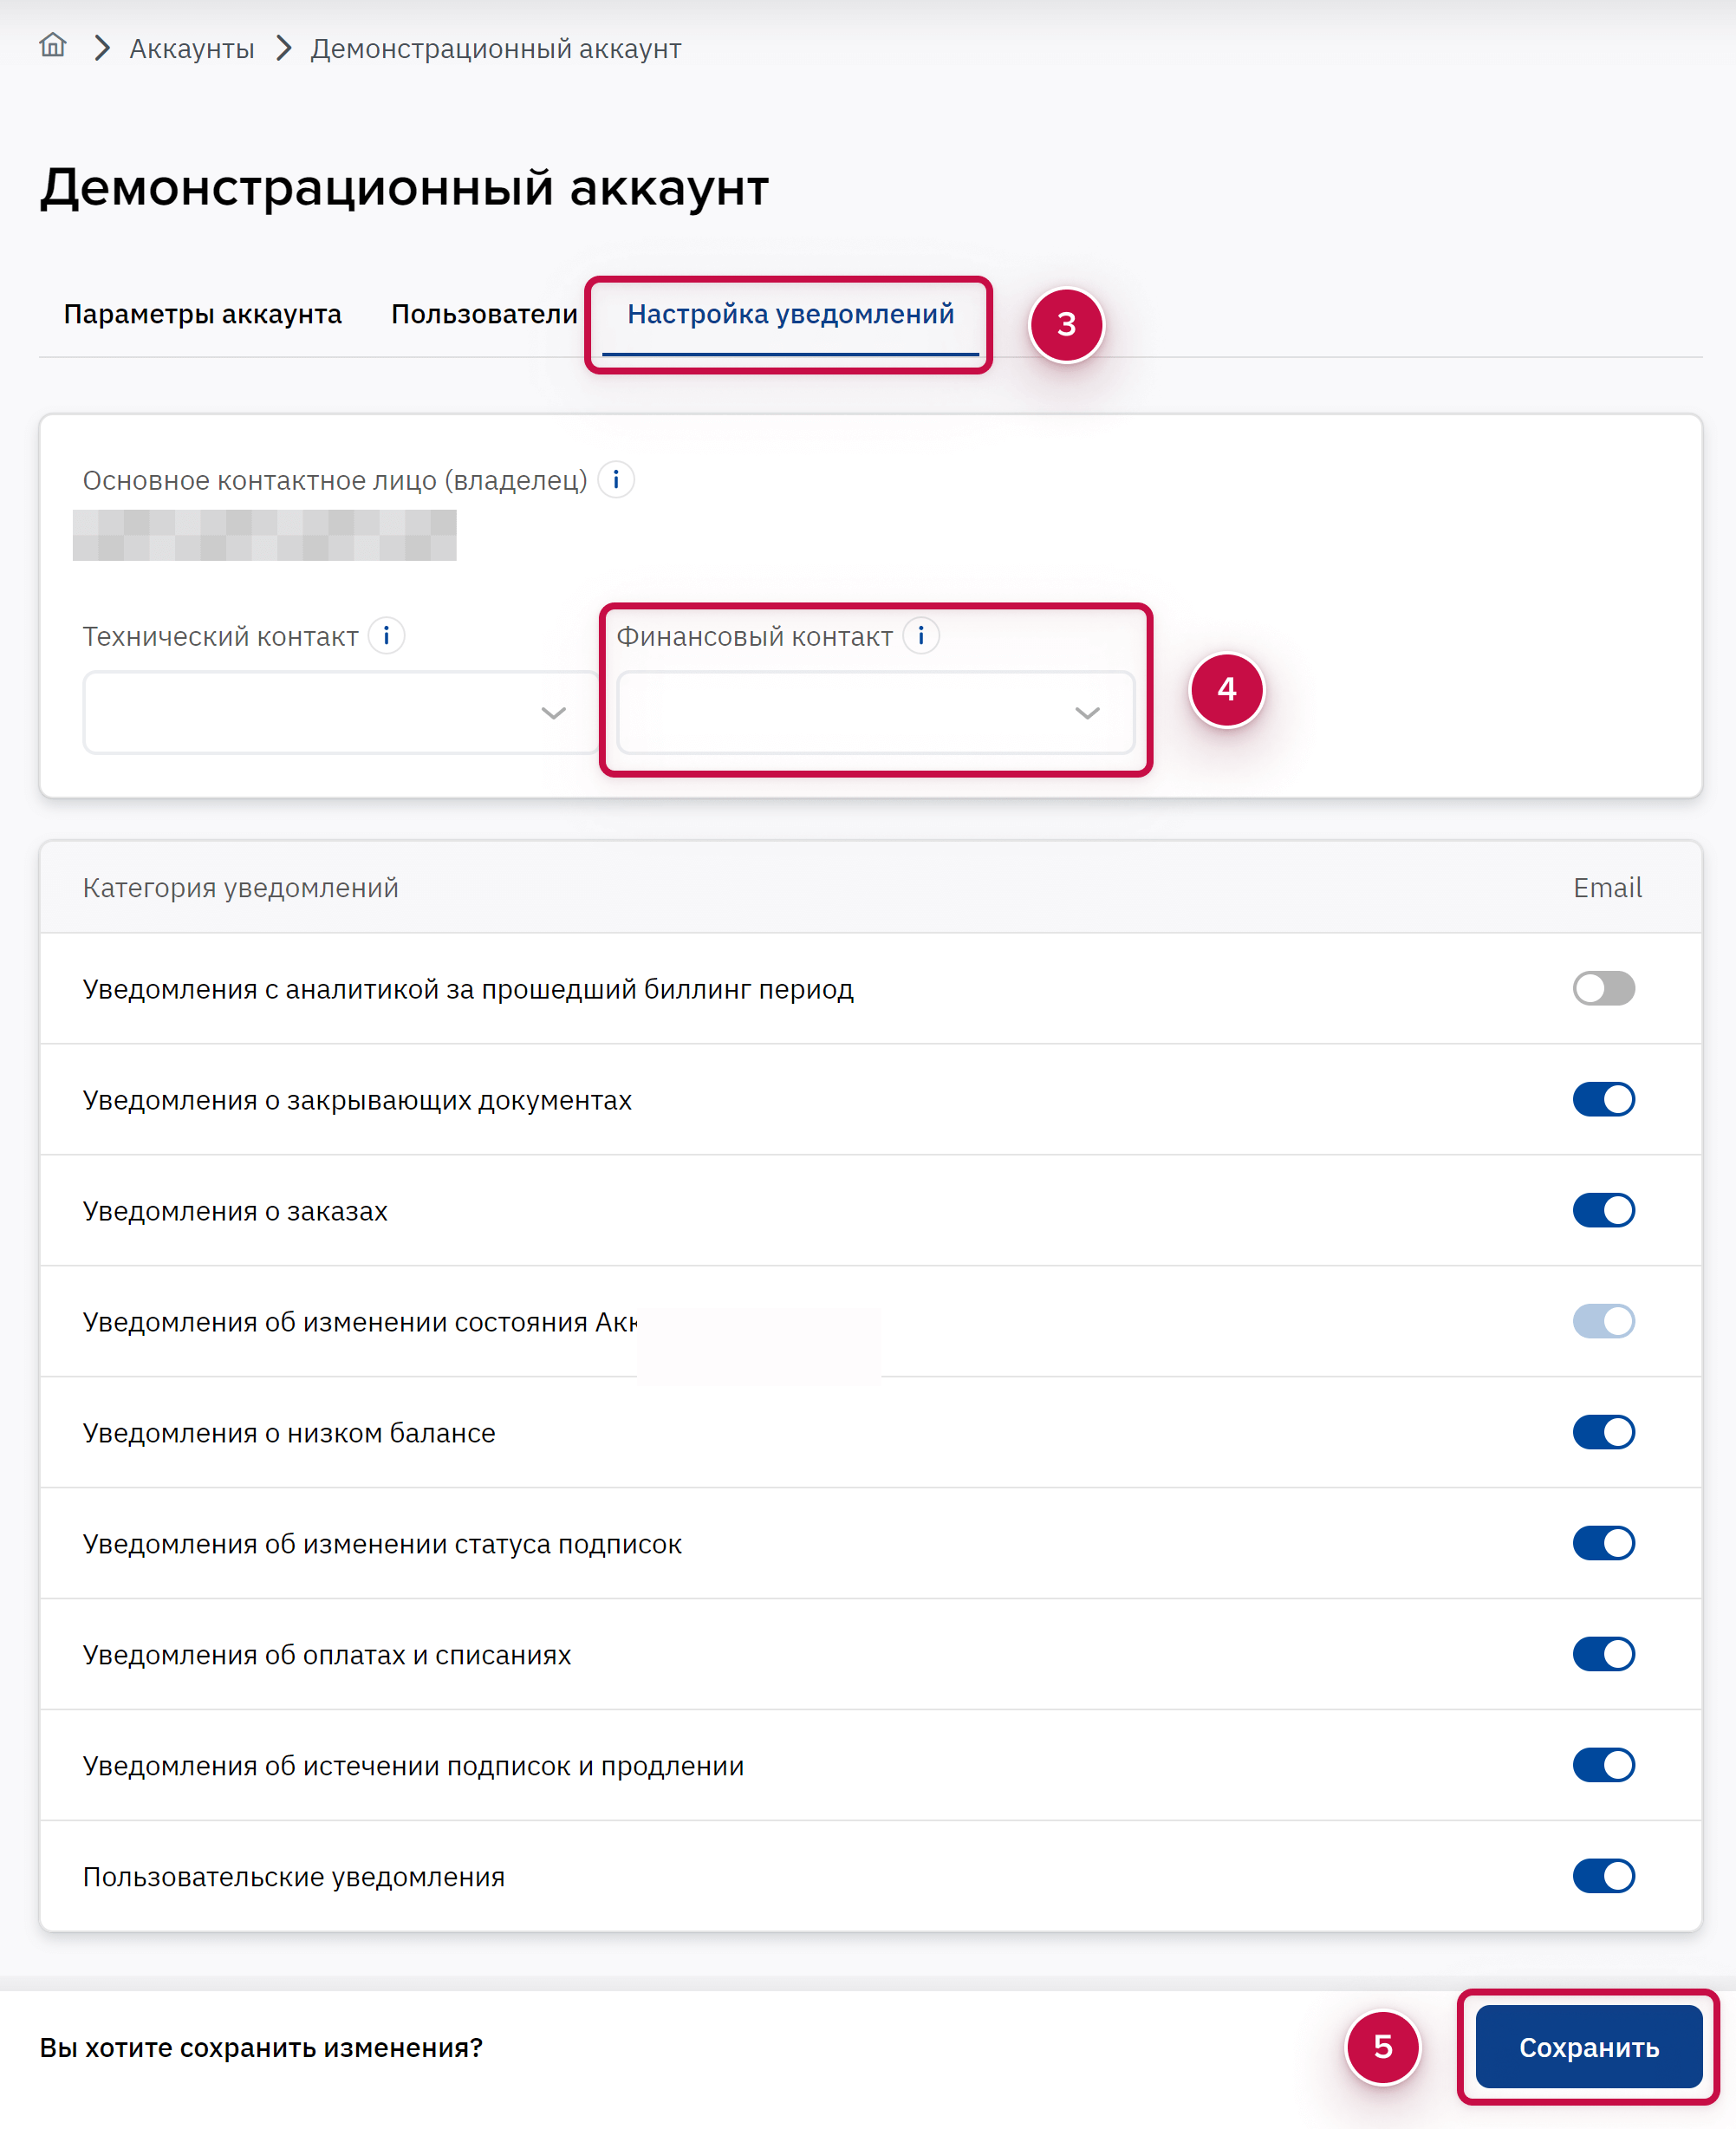
Task: Enable billing period analytics notifications toggle
Action: point(1603,988)
